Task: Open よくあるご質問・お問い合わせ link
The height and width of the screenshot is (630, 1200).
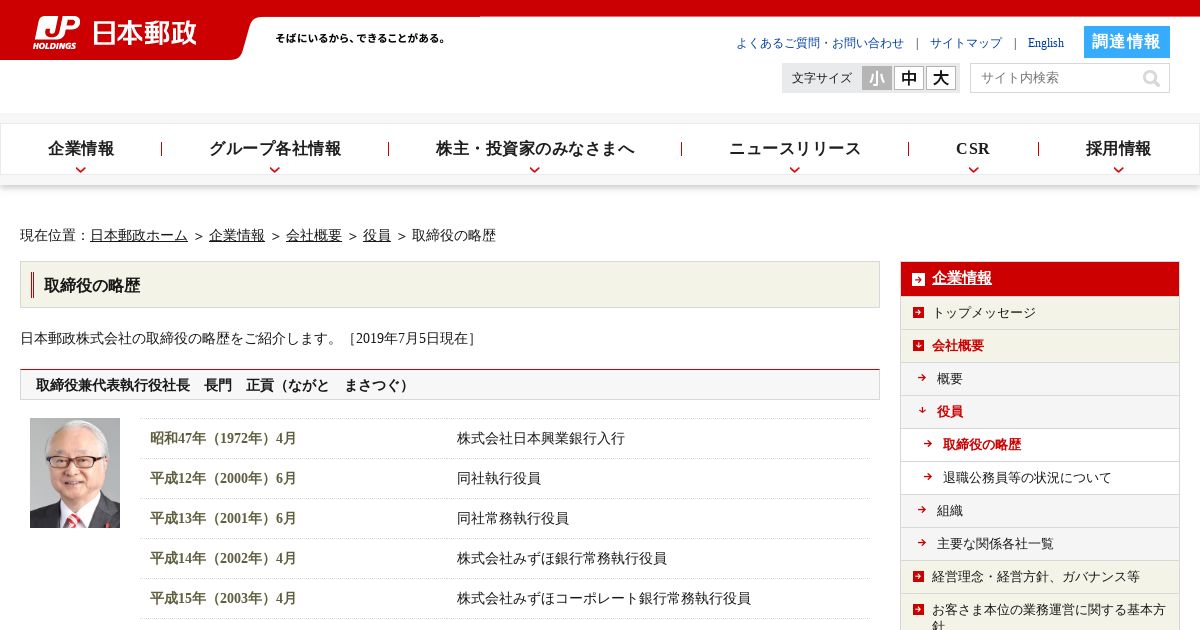Action: [x=820, y=43]
